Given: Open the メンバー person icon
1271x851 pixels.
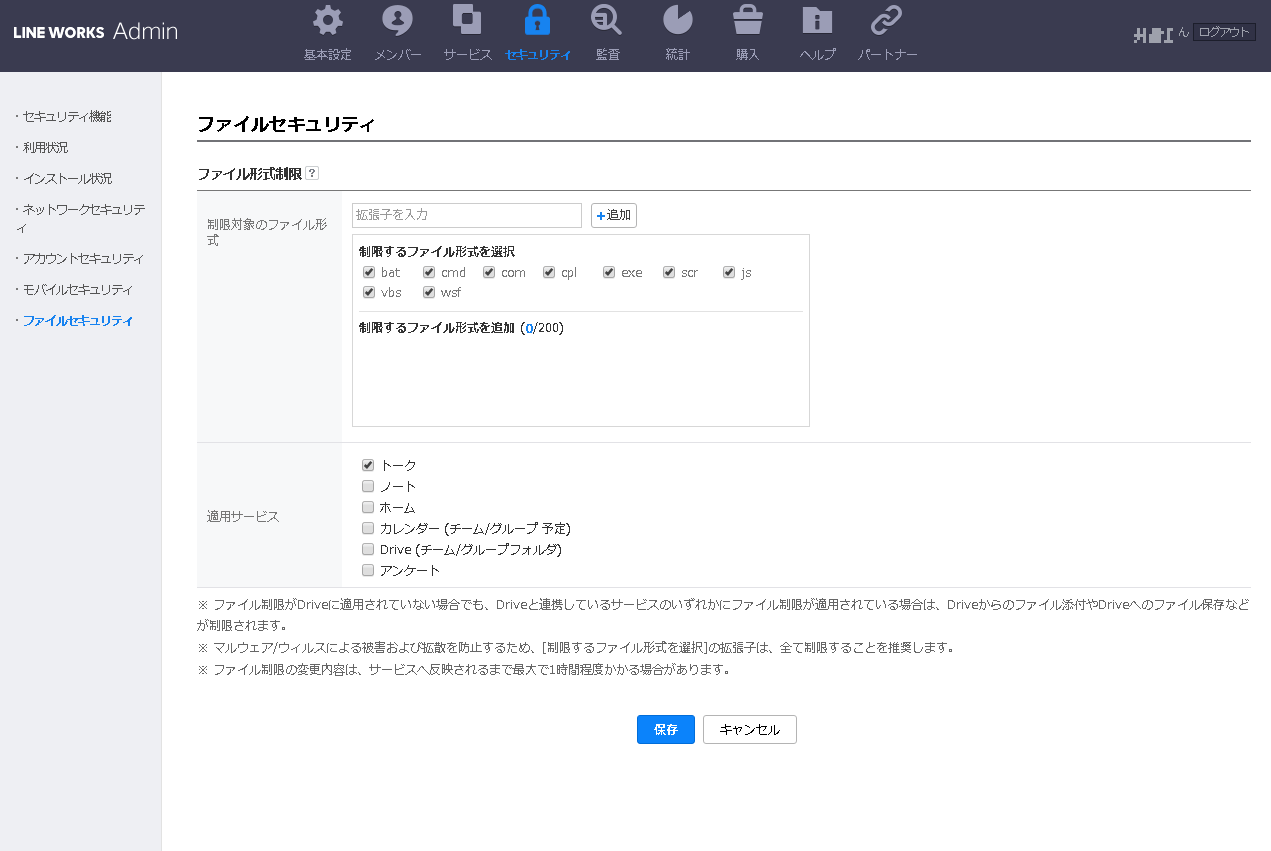Looking at the screenshot, I should 397,20.
